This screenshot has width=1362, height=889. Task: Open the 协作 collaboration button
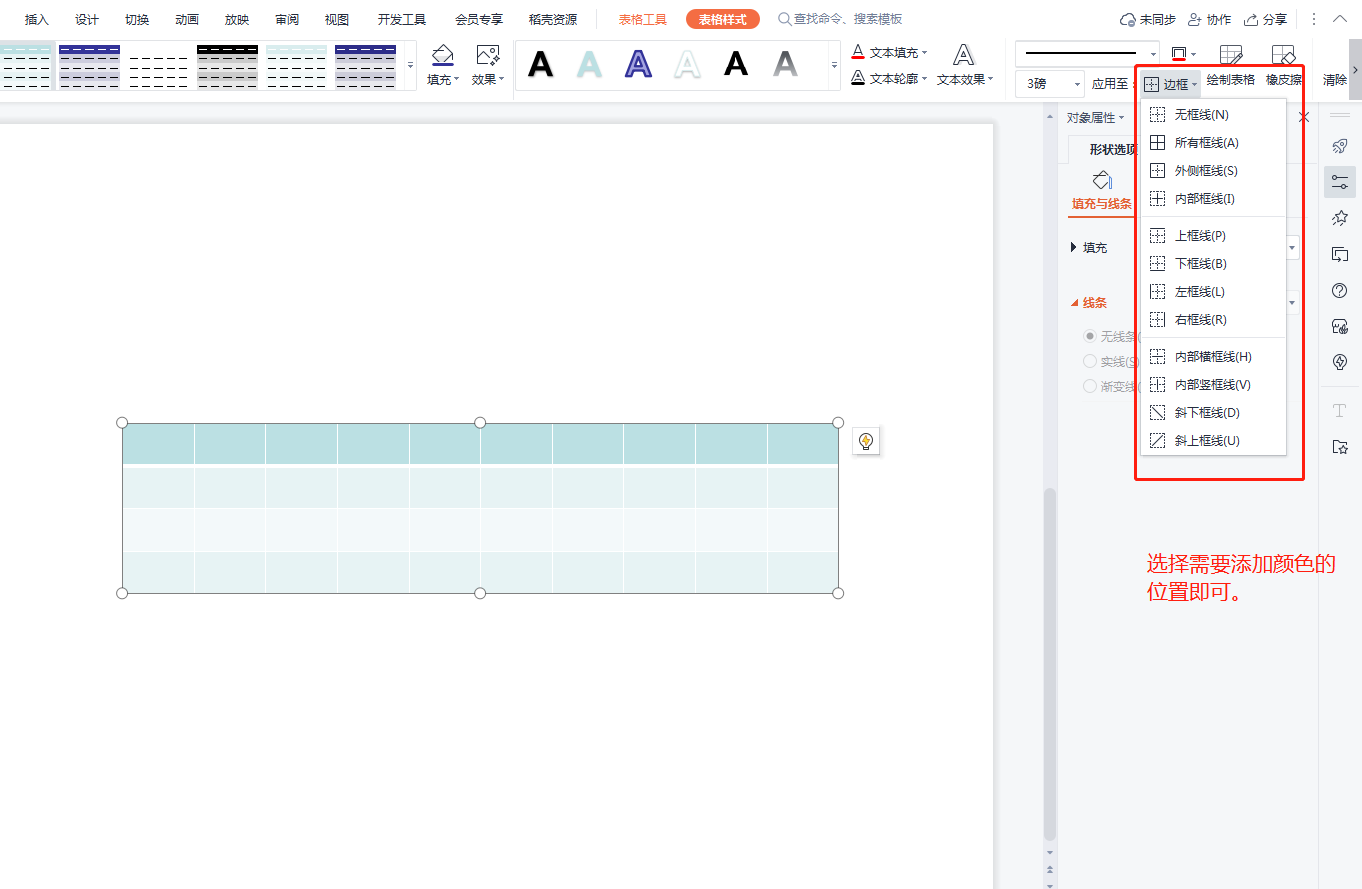(x=1209, y=19)
